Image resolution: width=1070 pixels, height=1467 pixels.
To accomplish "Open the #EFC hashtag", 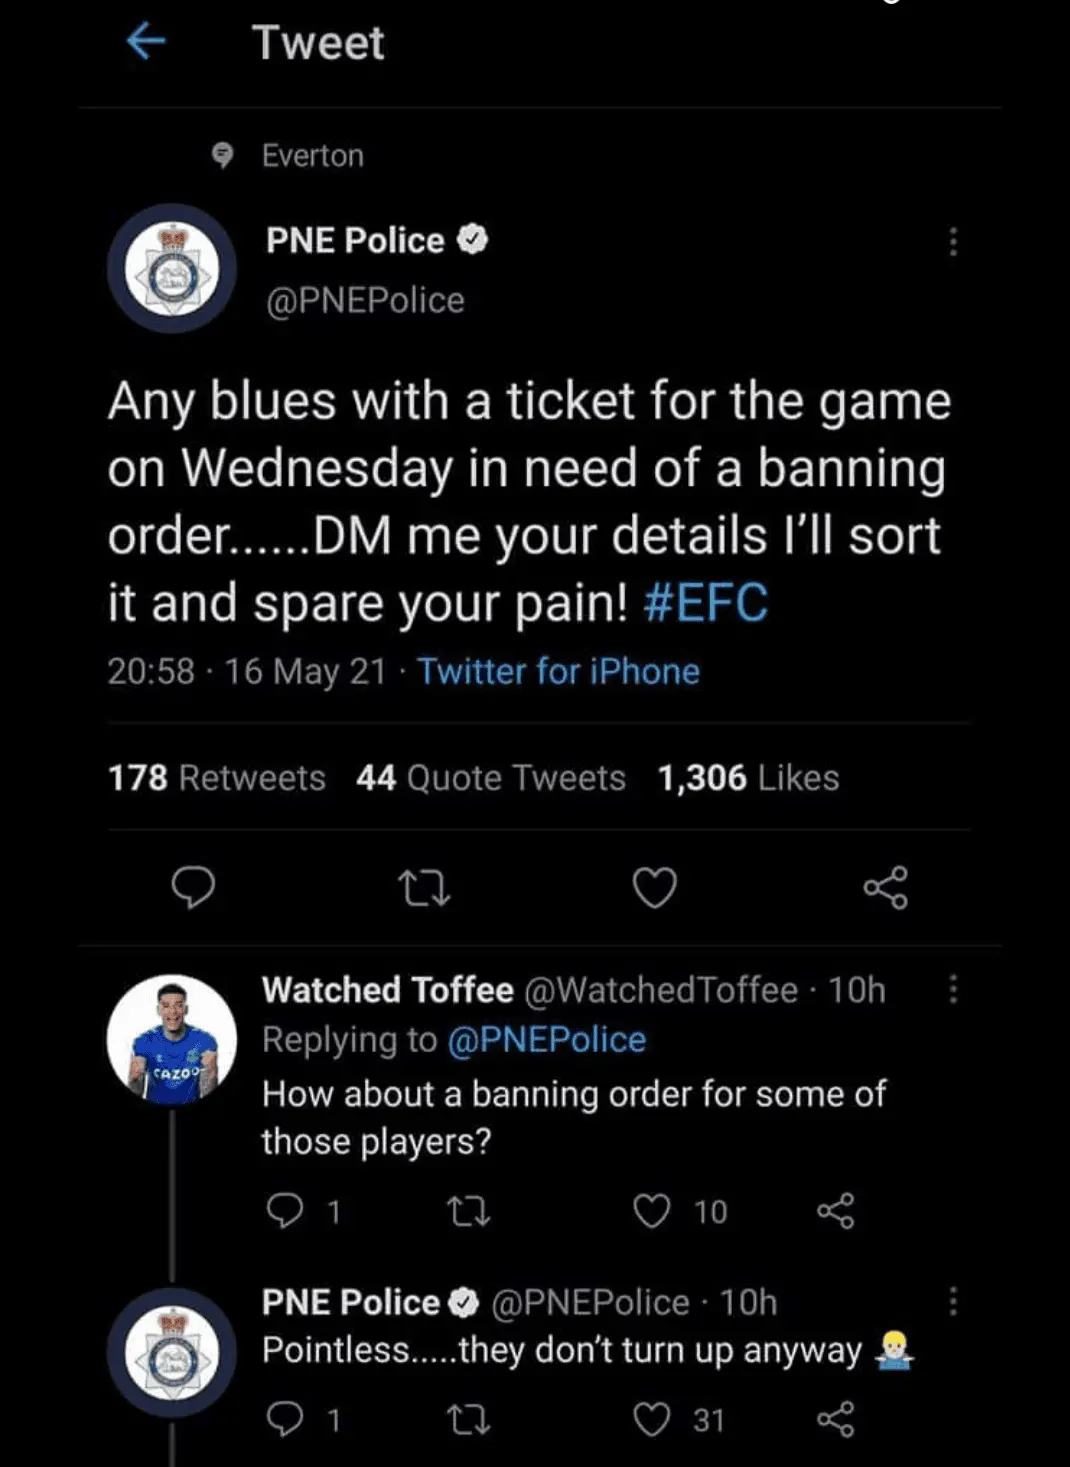I will point(706,603).
